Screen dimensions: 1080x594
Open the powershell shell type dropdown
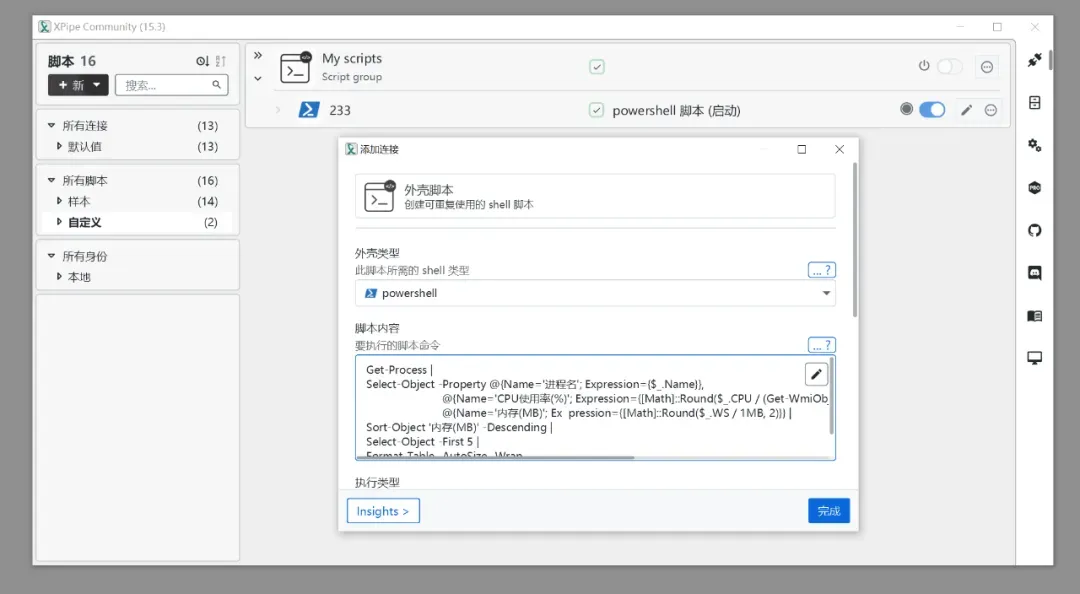coord(595,293)
